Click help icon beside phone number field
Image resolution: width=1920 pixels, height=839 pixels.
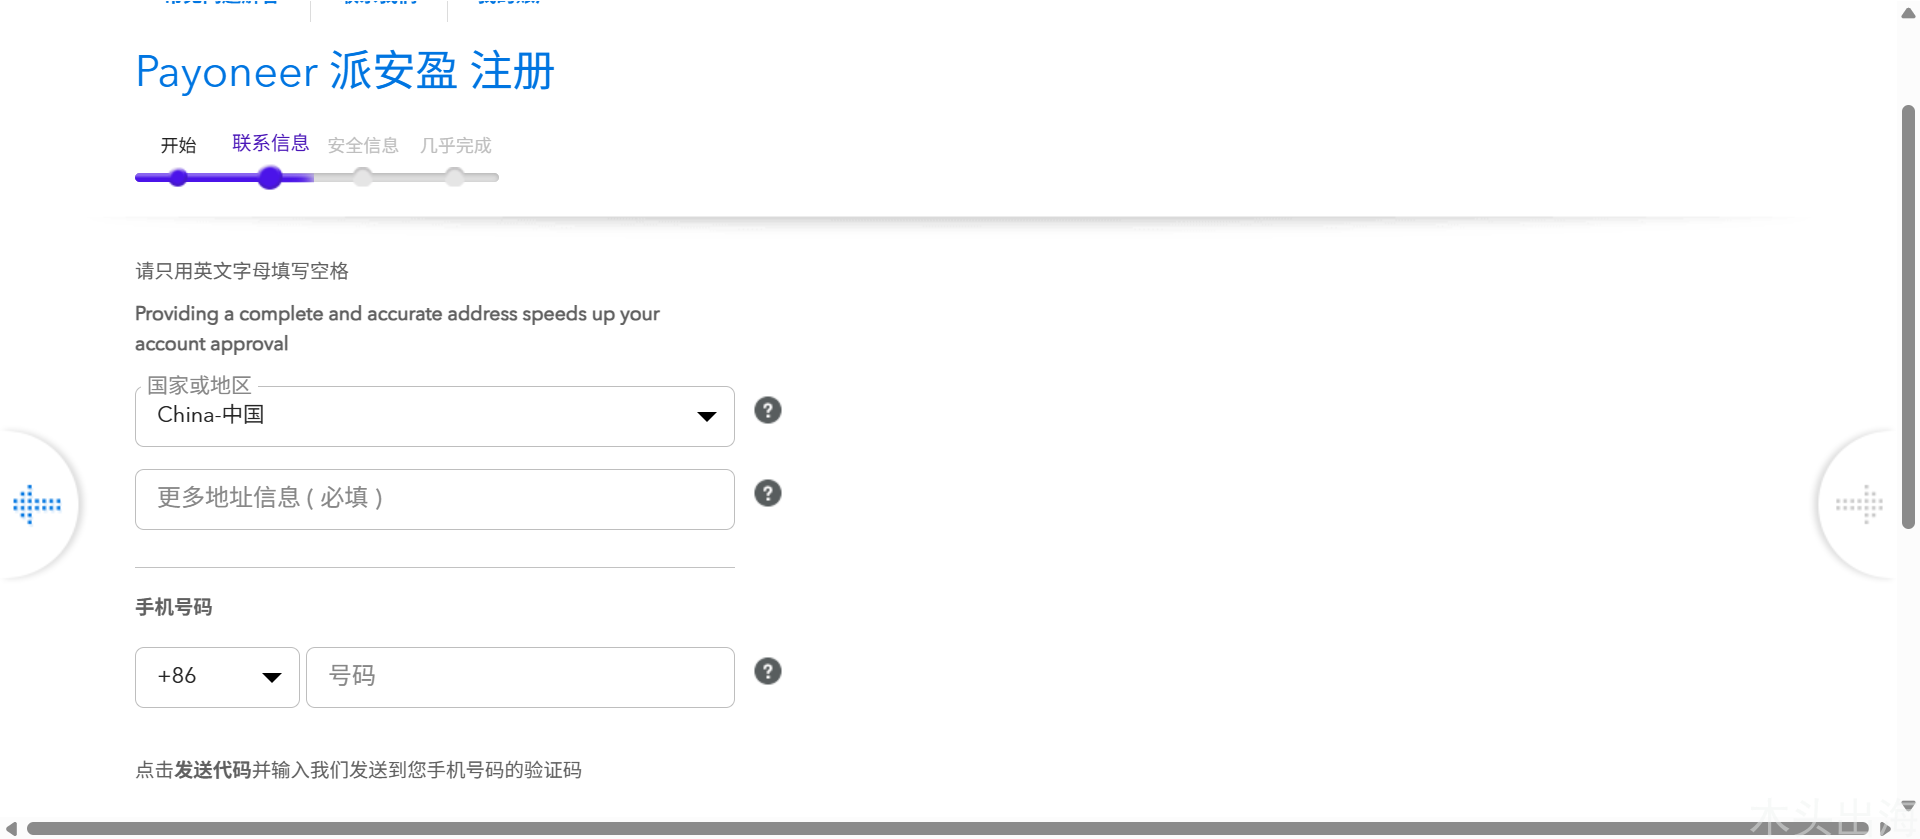point(767,671)
